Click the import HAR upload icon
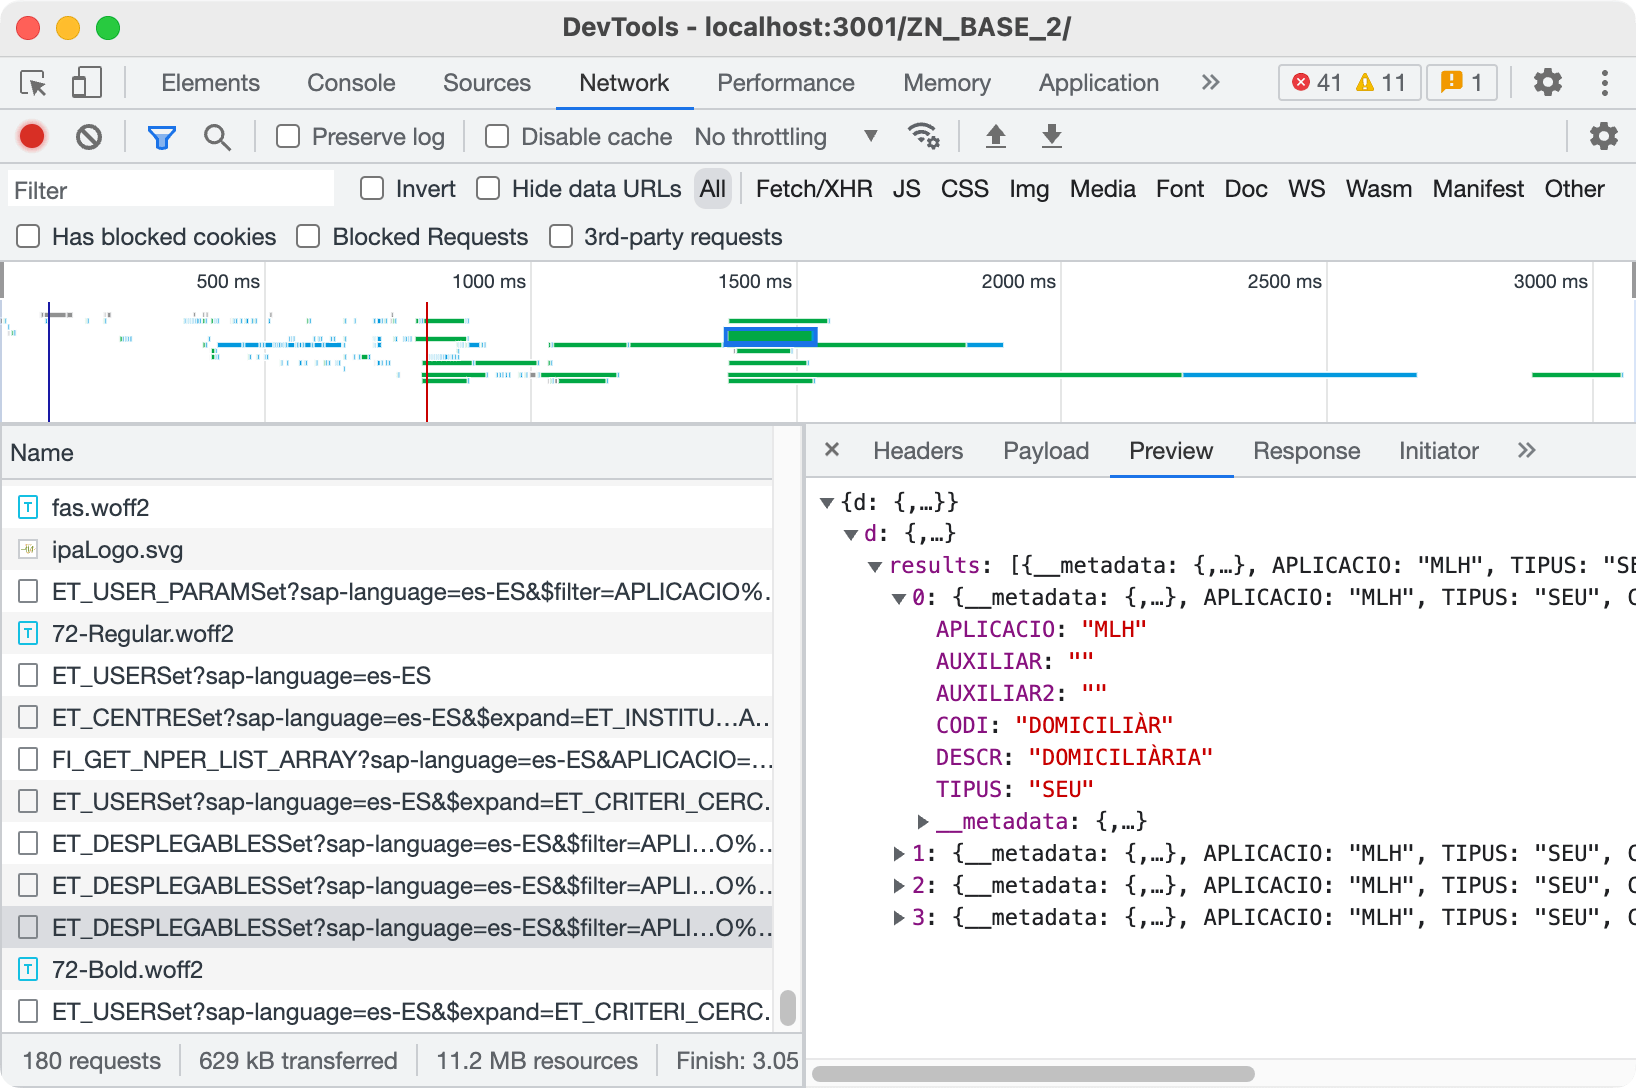The width and height of the screenshot is (1636, 1088). [x=995, y=137]
